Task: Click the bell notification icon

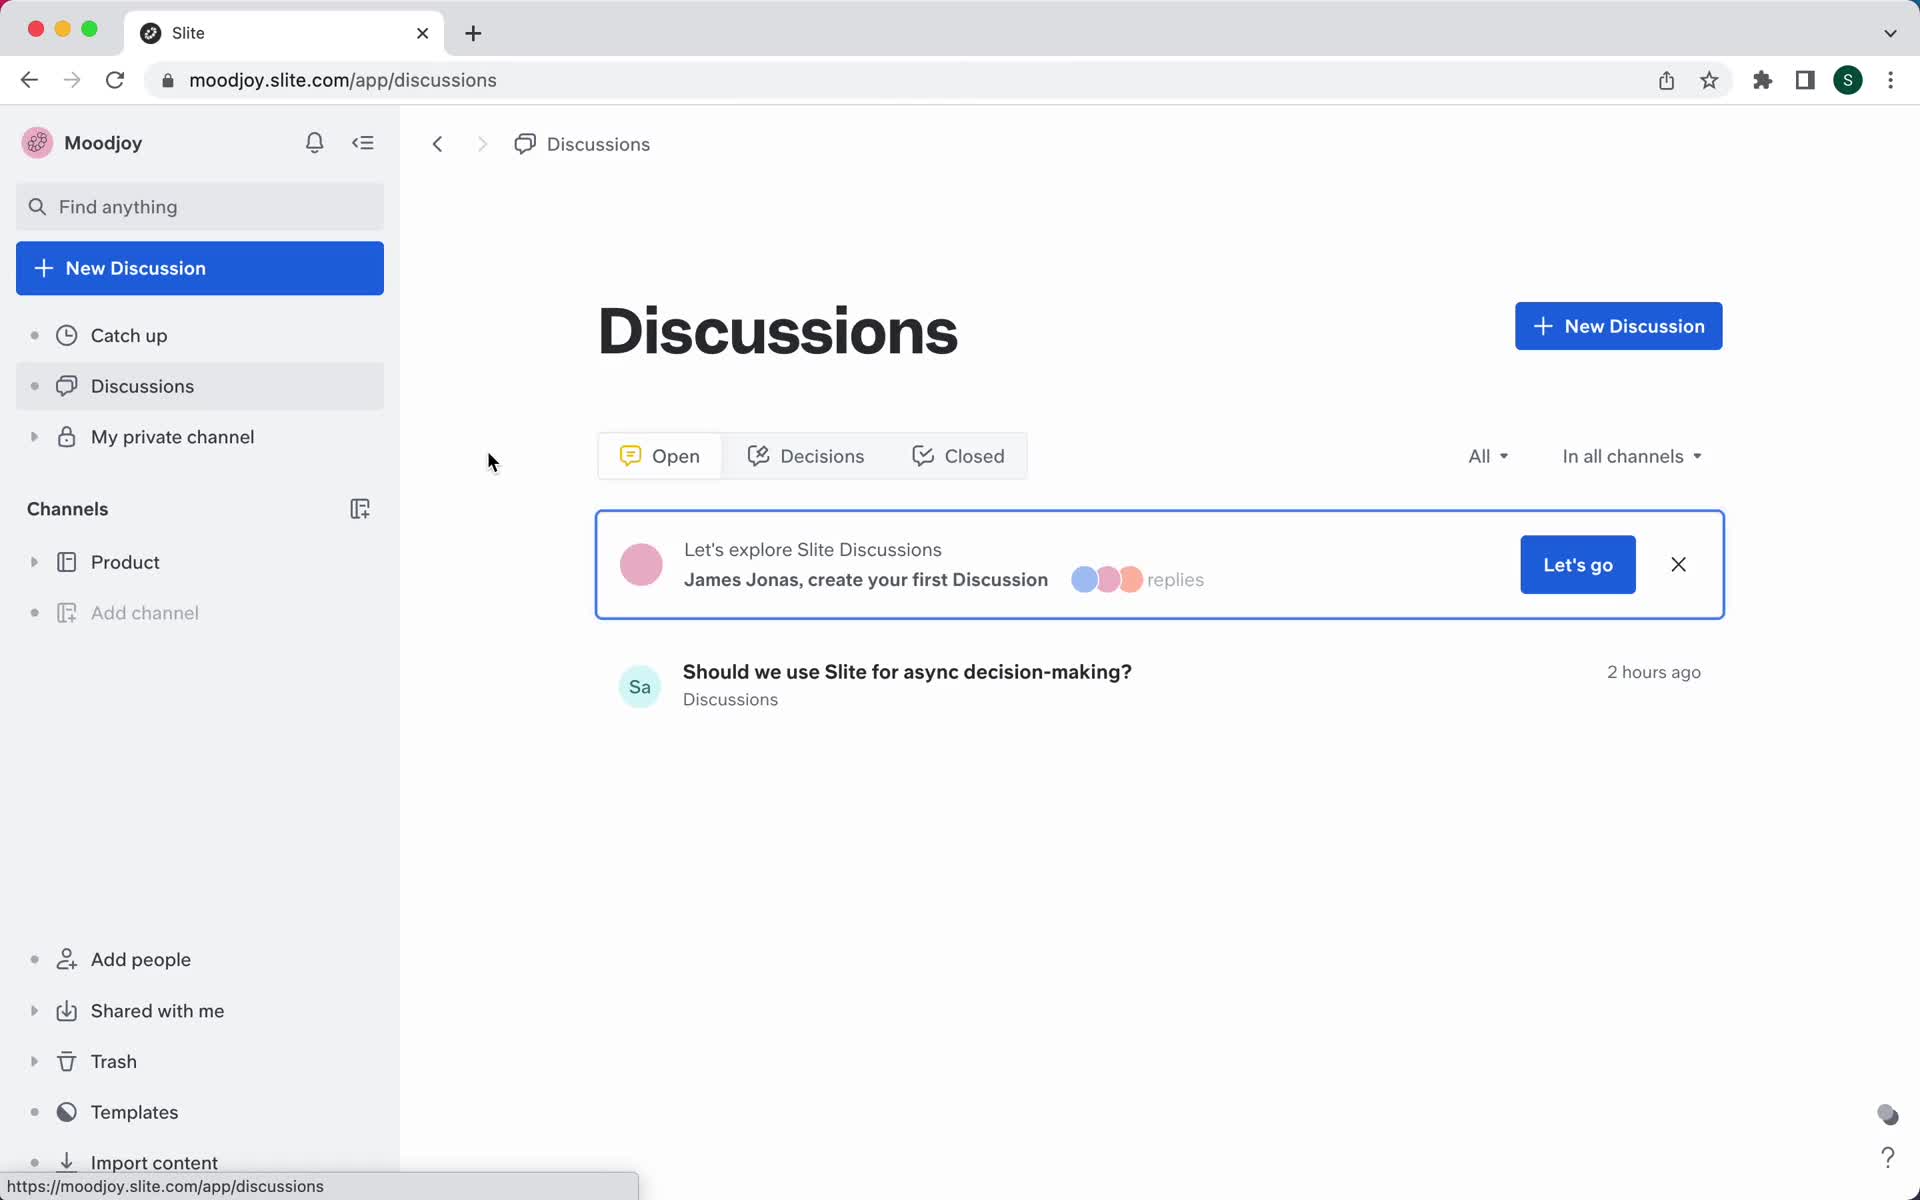Action: pyautogui.click(x=315, y=142)
